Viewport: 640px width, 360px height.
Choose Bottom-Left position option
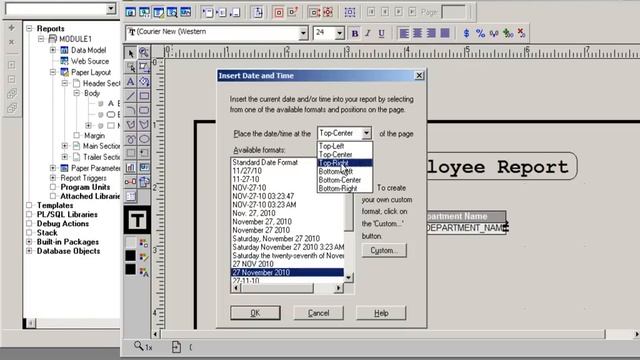[345, 171]
